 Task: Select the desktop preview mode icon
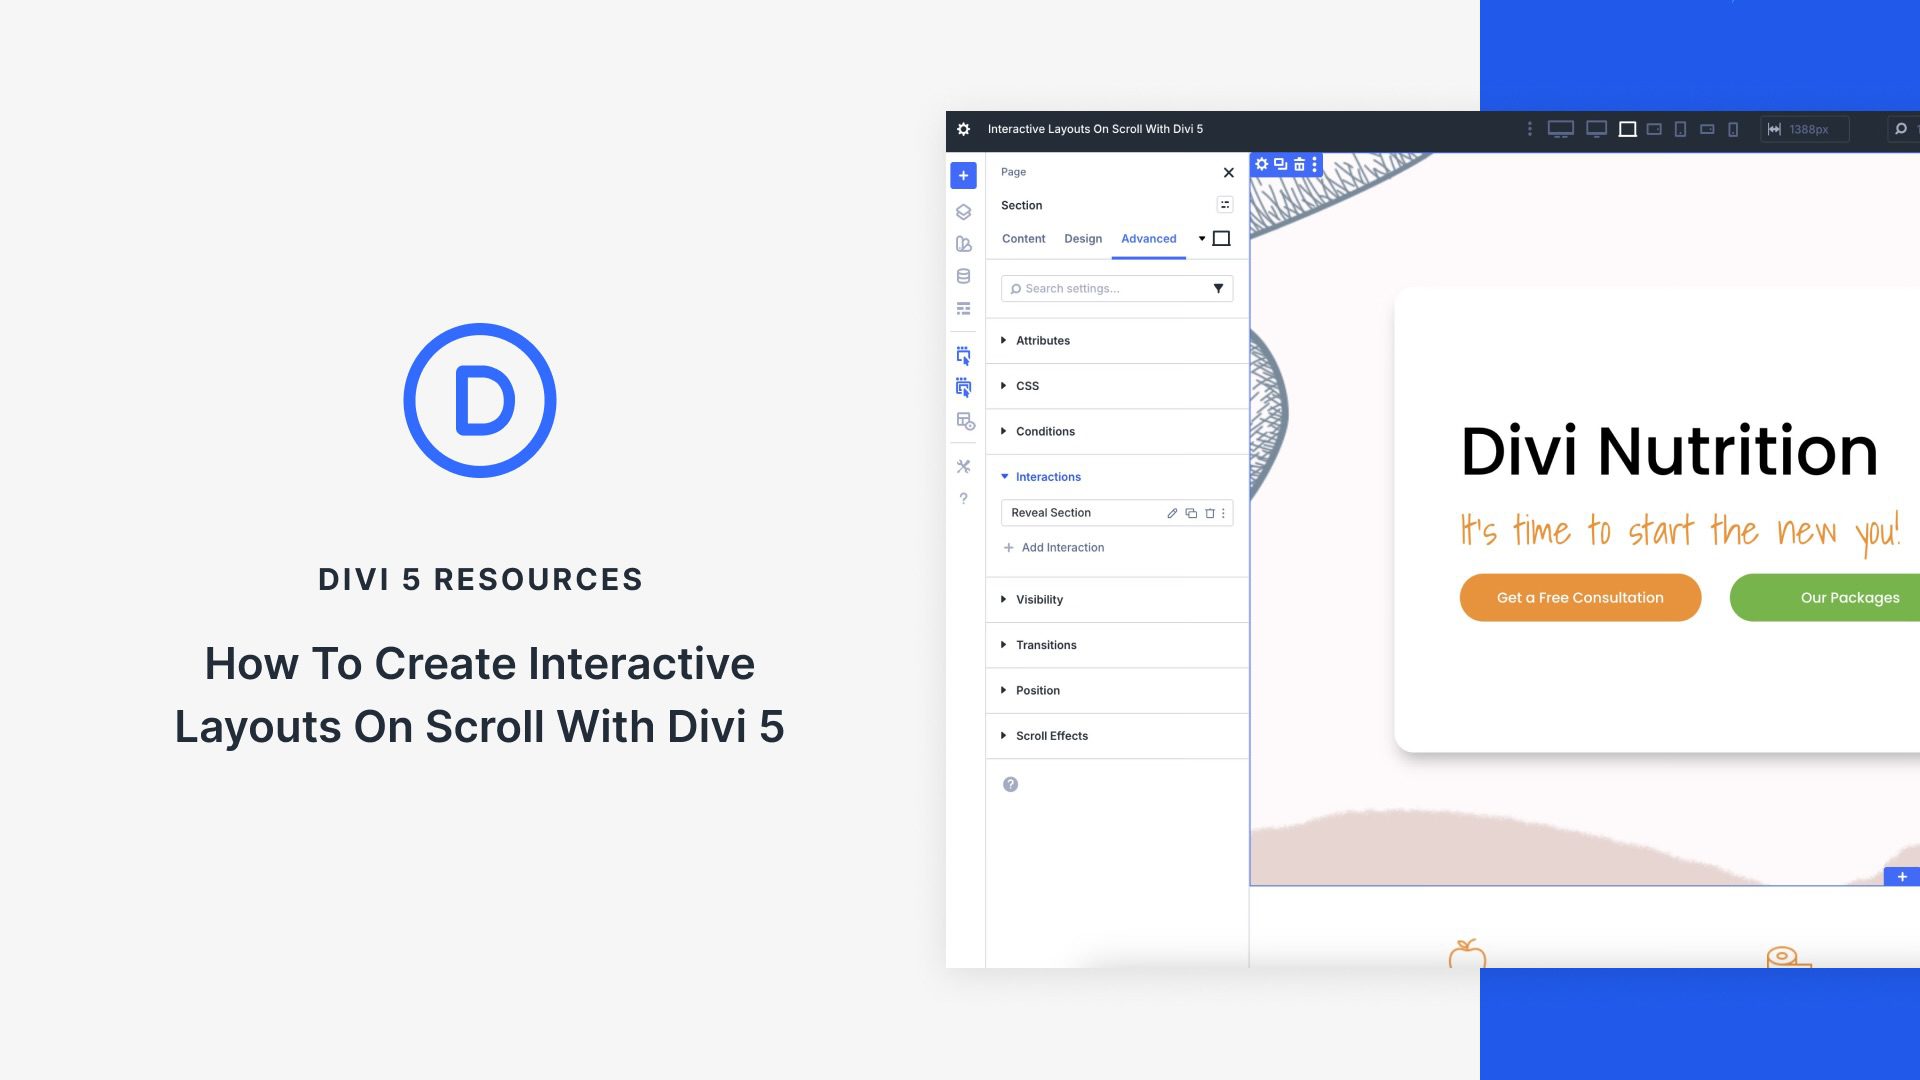pos(1562,129)
